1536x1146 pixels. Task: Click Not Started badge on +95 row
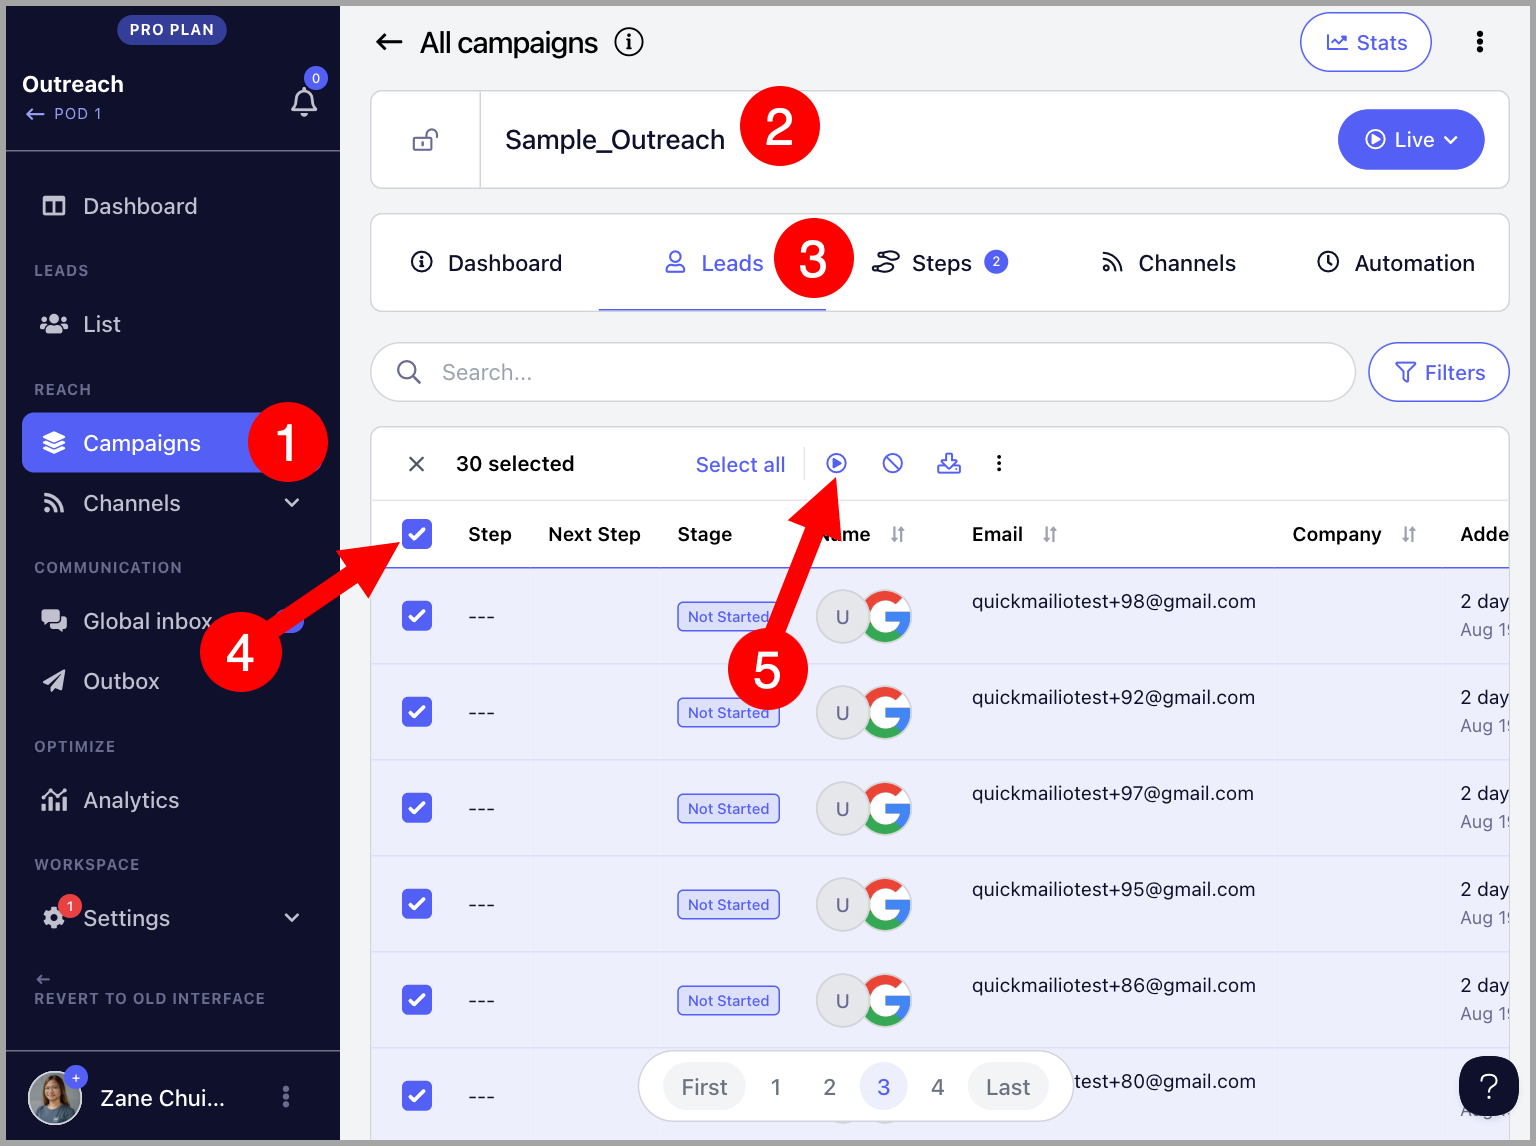(728, 905)
